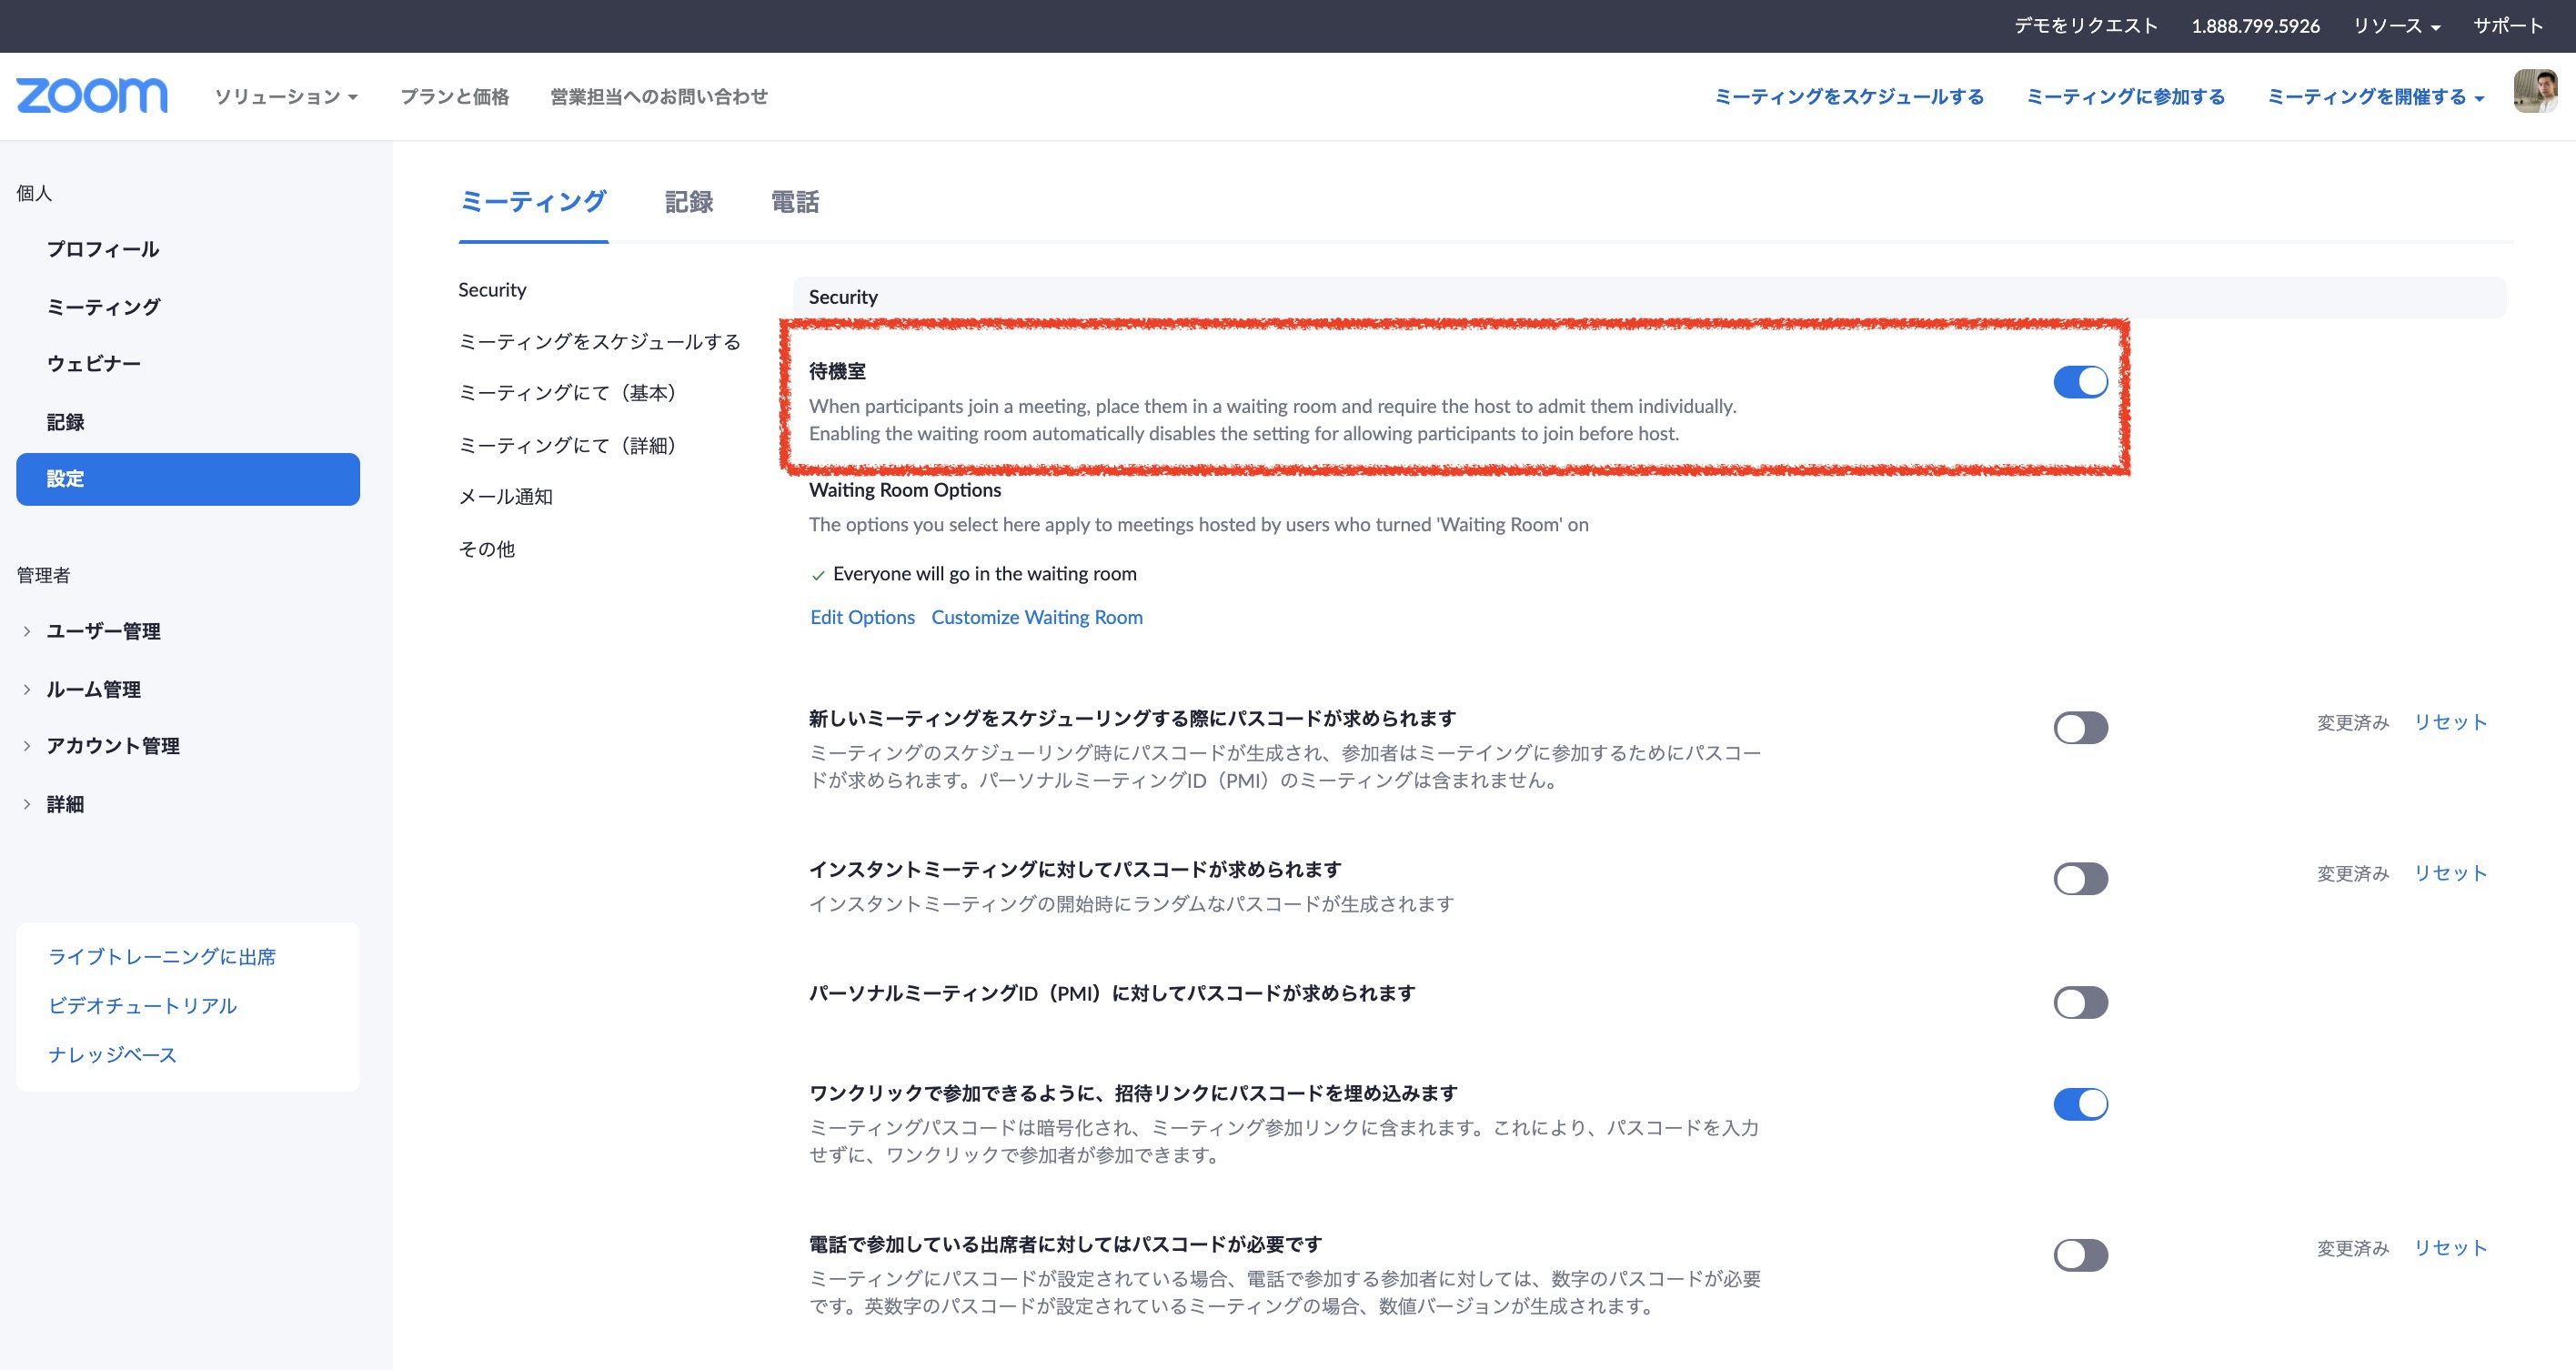Disable the 待機室 waiting room toggle
The width and height of the screenshot is (2576, 1370).
(x=2080, y=382)
